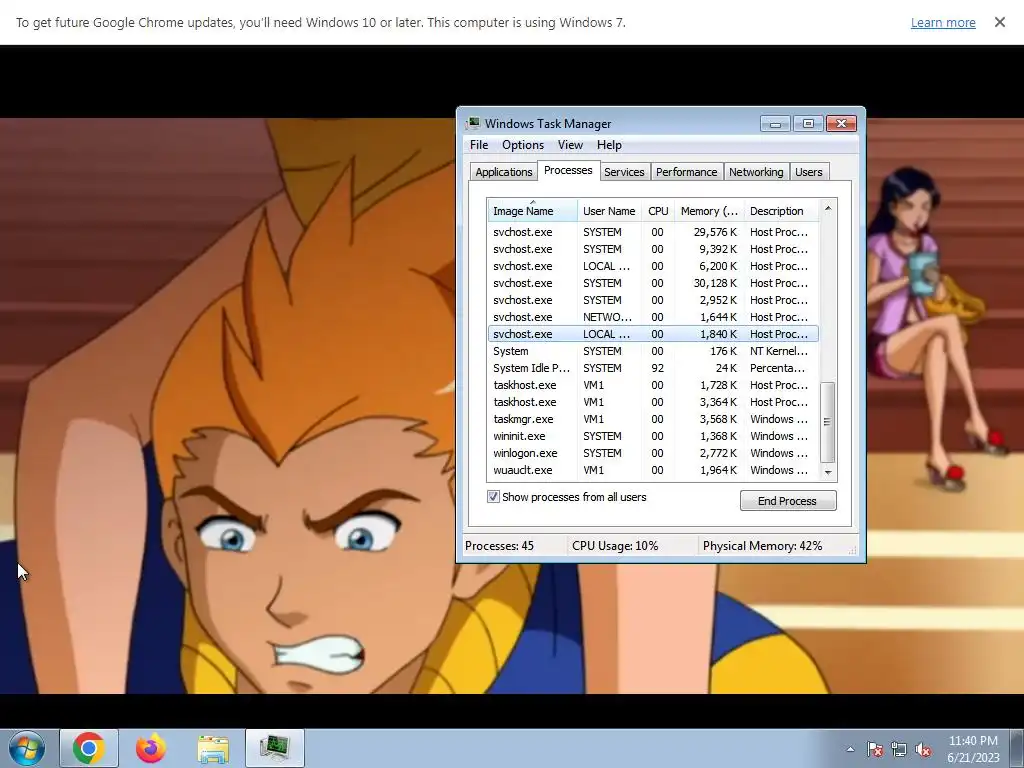Select Task Manager taskbar icon

tap(275, 748)
